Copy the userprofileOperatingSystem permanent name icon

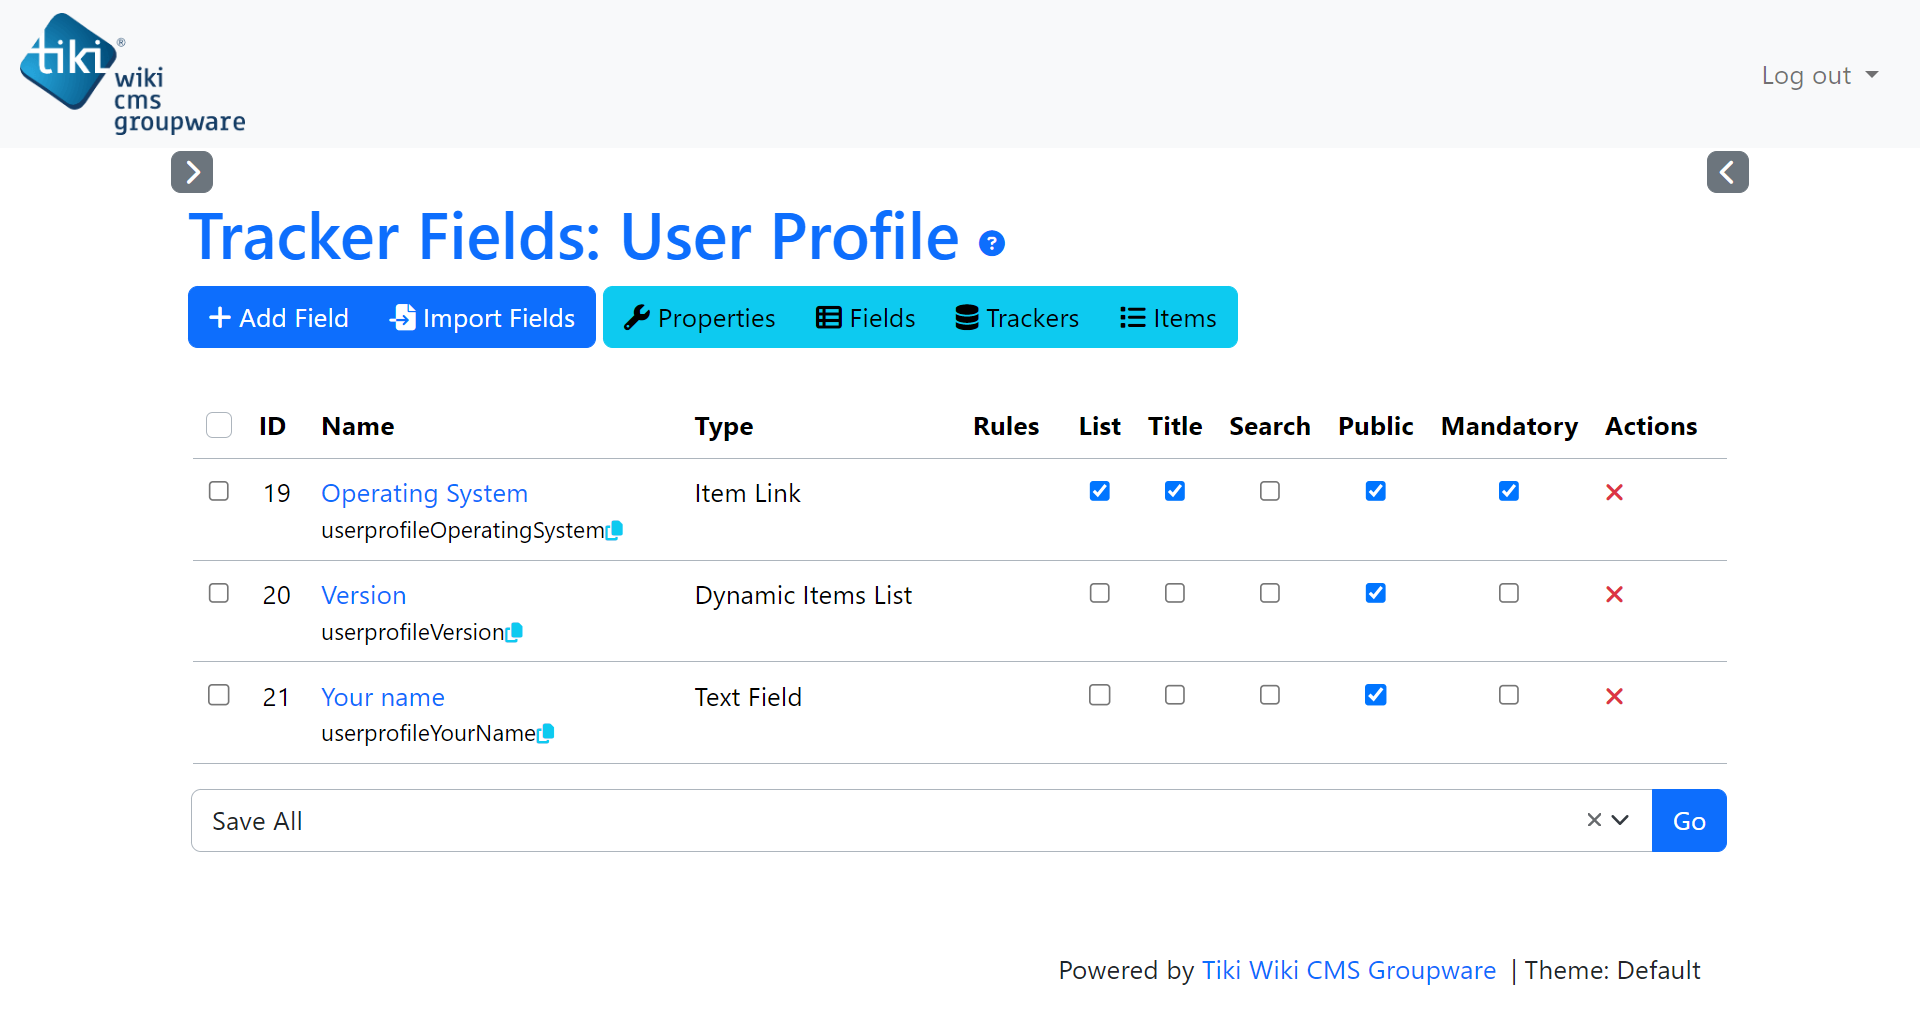click(615, 530)
